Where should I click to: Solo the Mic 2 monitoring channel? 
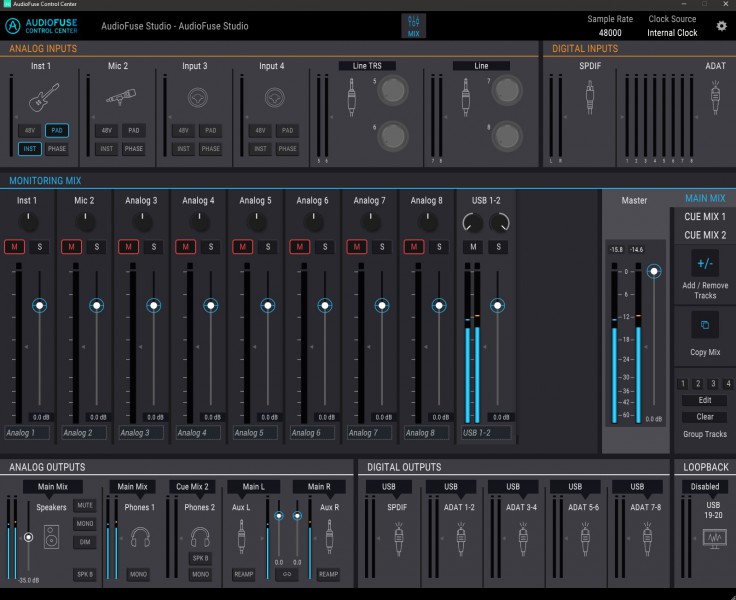pos(97,246)
